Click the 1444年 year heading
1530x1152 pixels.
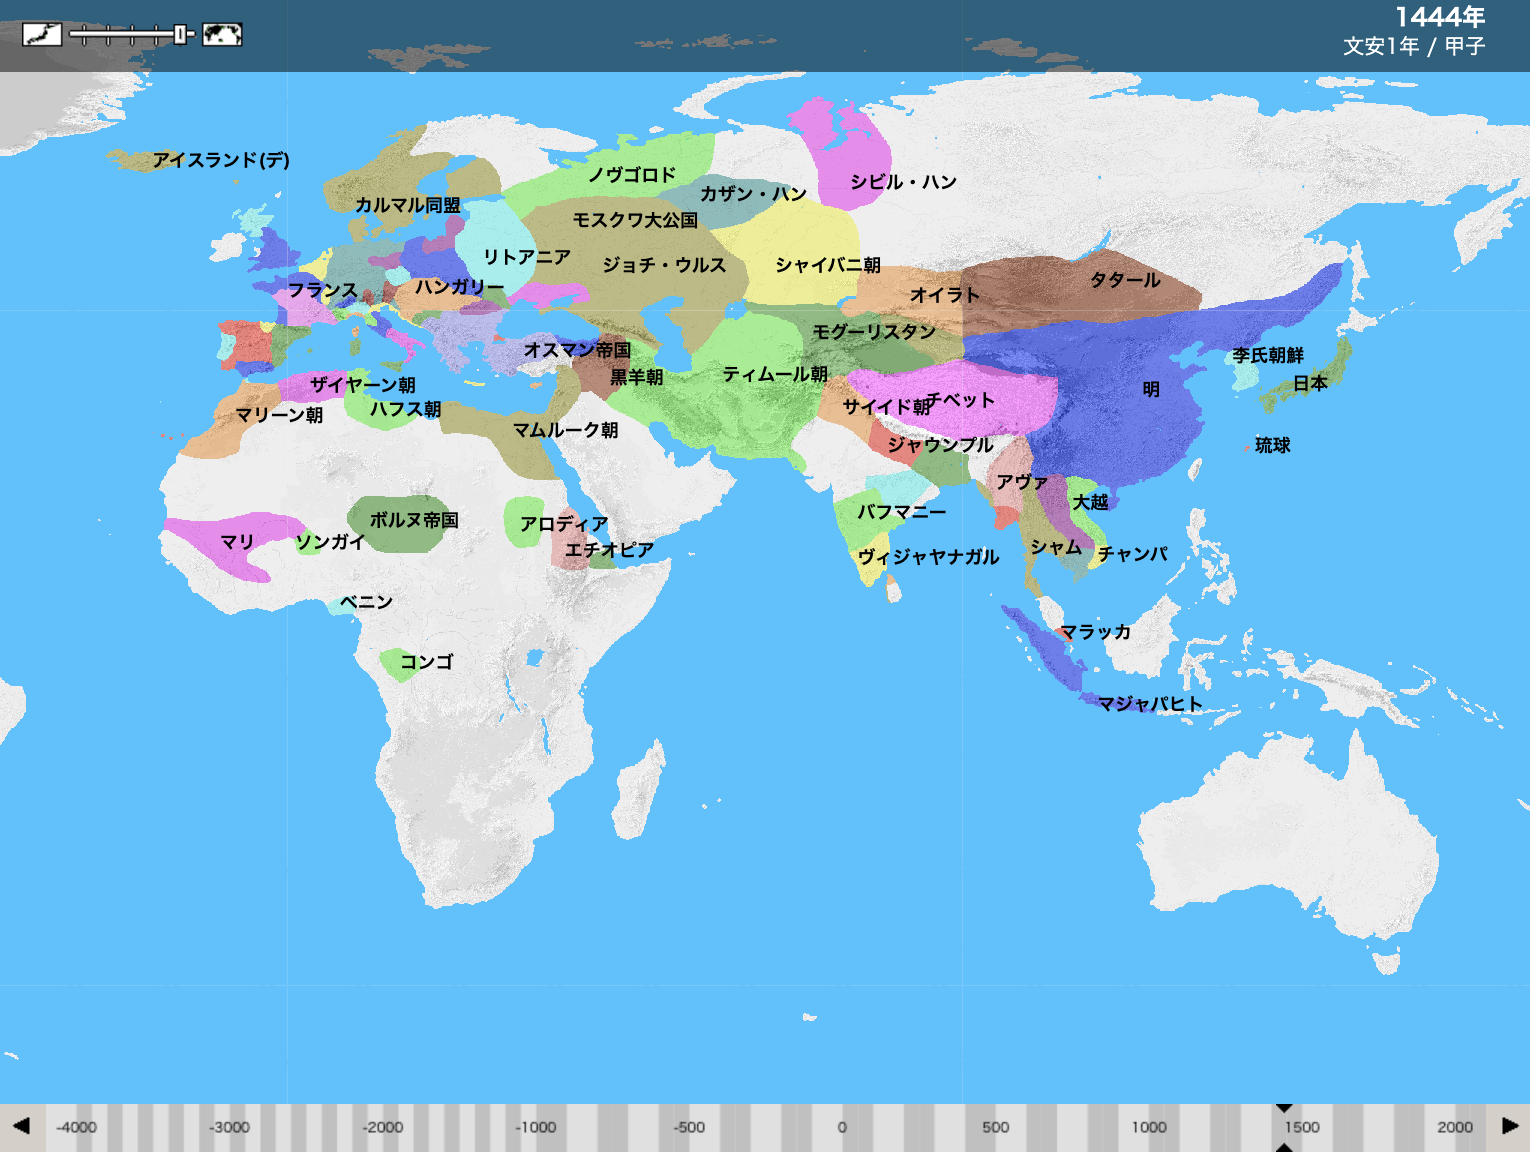[x=1440, y=17]
